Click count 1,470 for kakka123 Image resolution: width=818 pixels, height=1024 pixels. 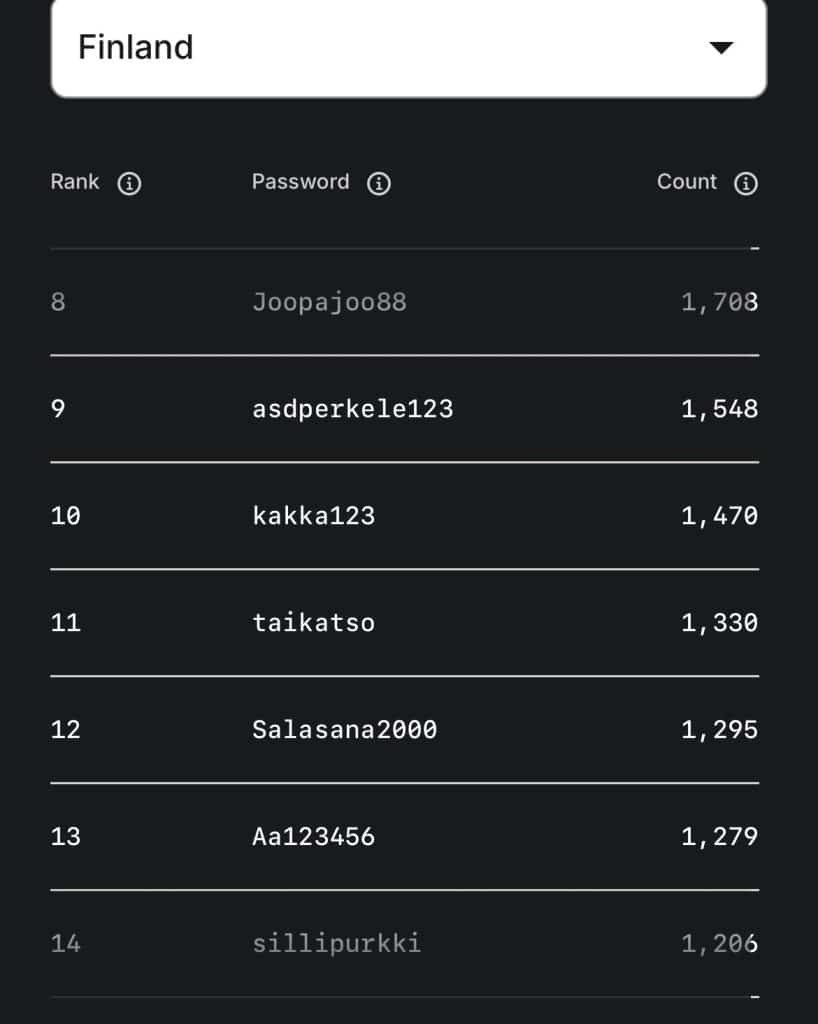click(x=719, y=516)
